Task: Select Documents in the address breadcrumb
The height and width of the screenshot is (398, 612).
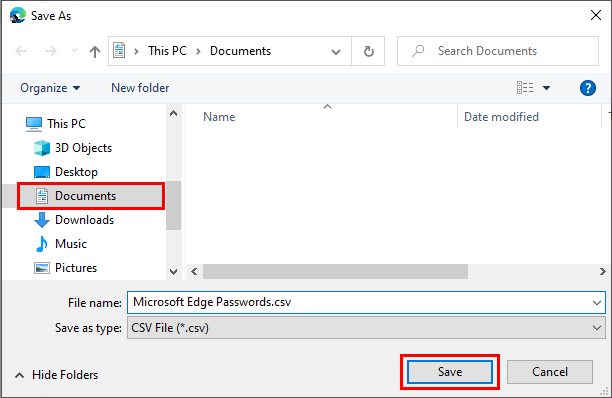Action: point(240,51)
